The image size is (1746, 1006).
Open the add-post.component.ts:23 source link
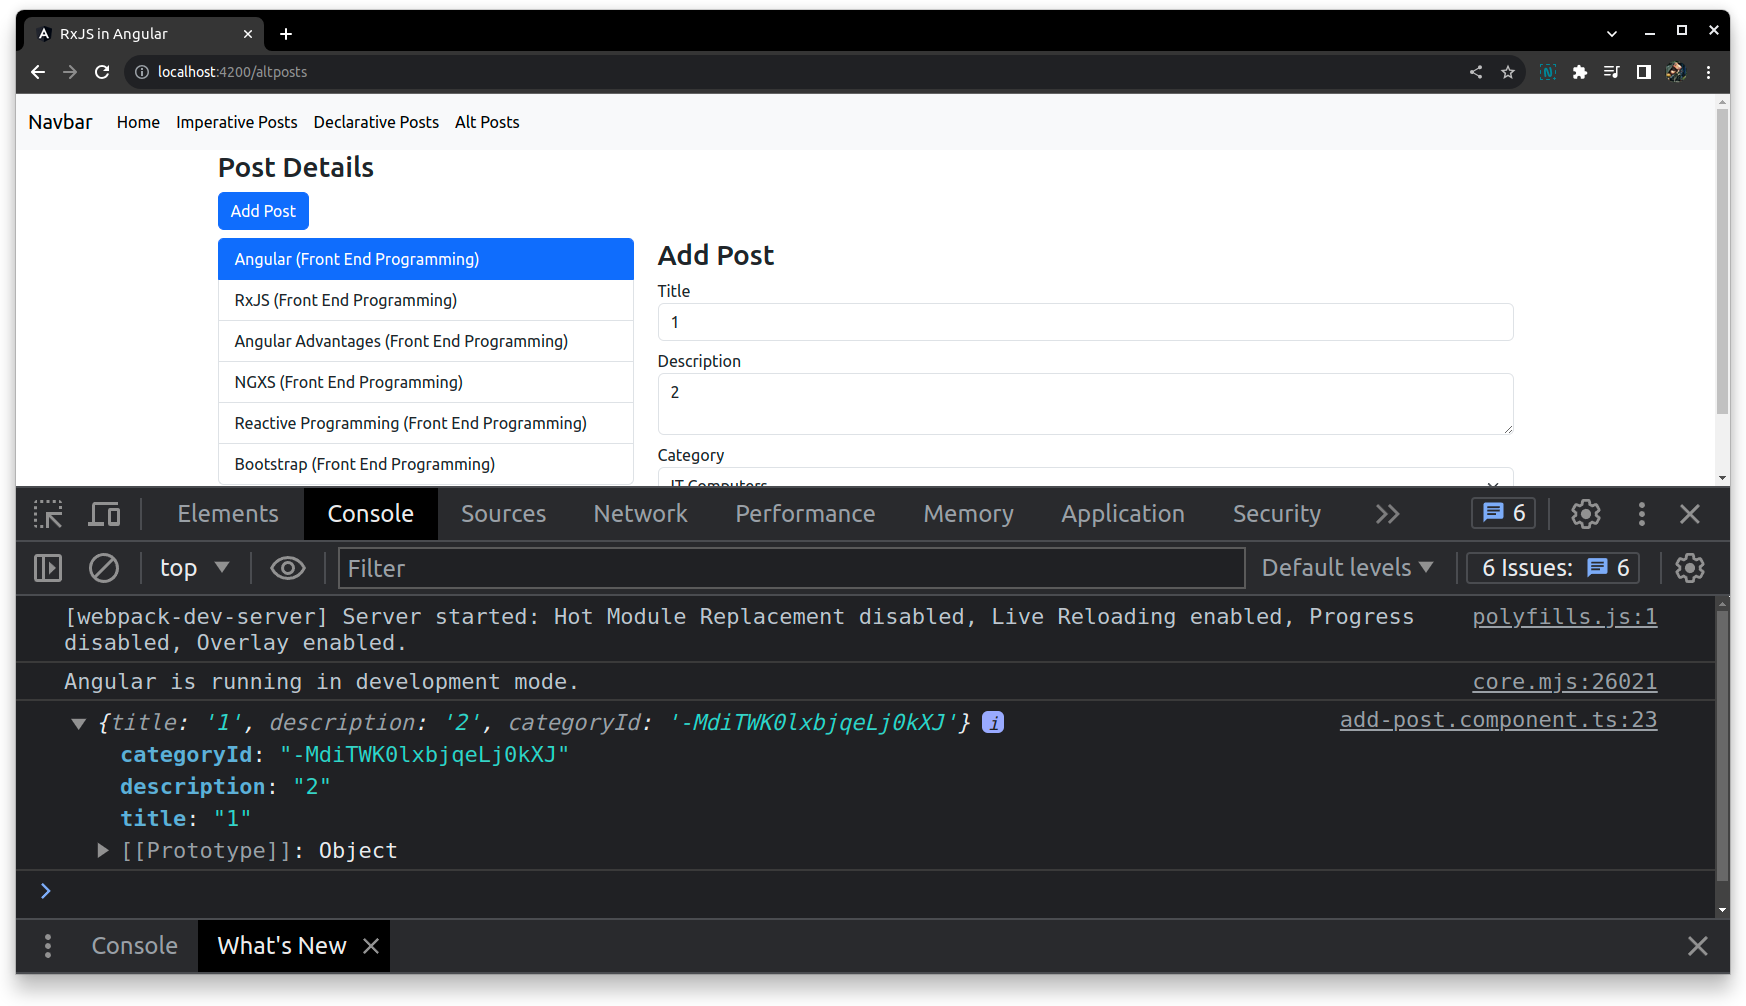coord(1497,718)
